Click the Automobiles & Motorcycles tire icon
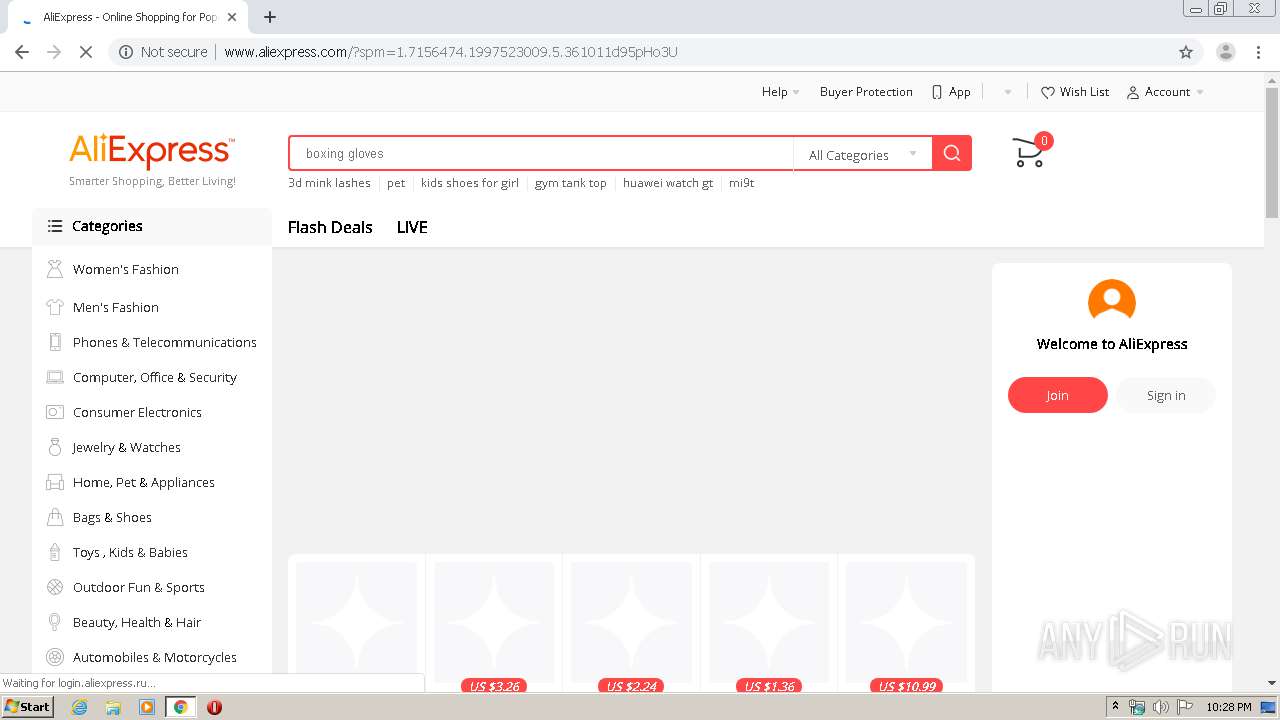The image size is (1280, 720). point(55,657)
